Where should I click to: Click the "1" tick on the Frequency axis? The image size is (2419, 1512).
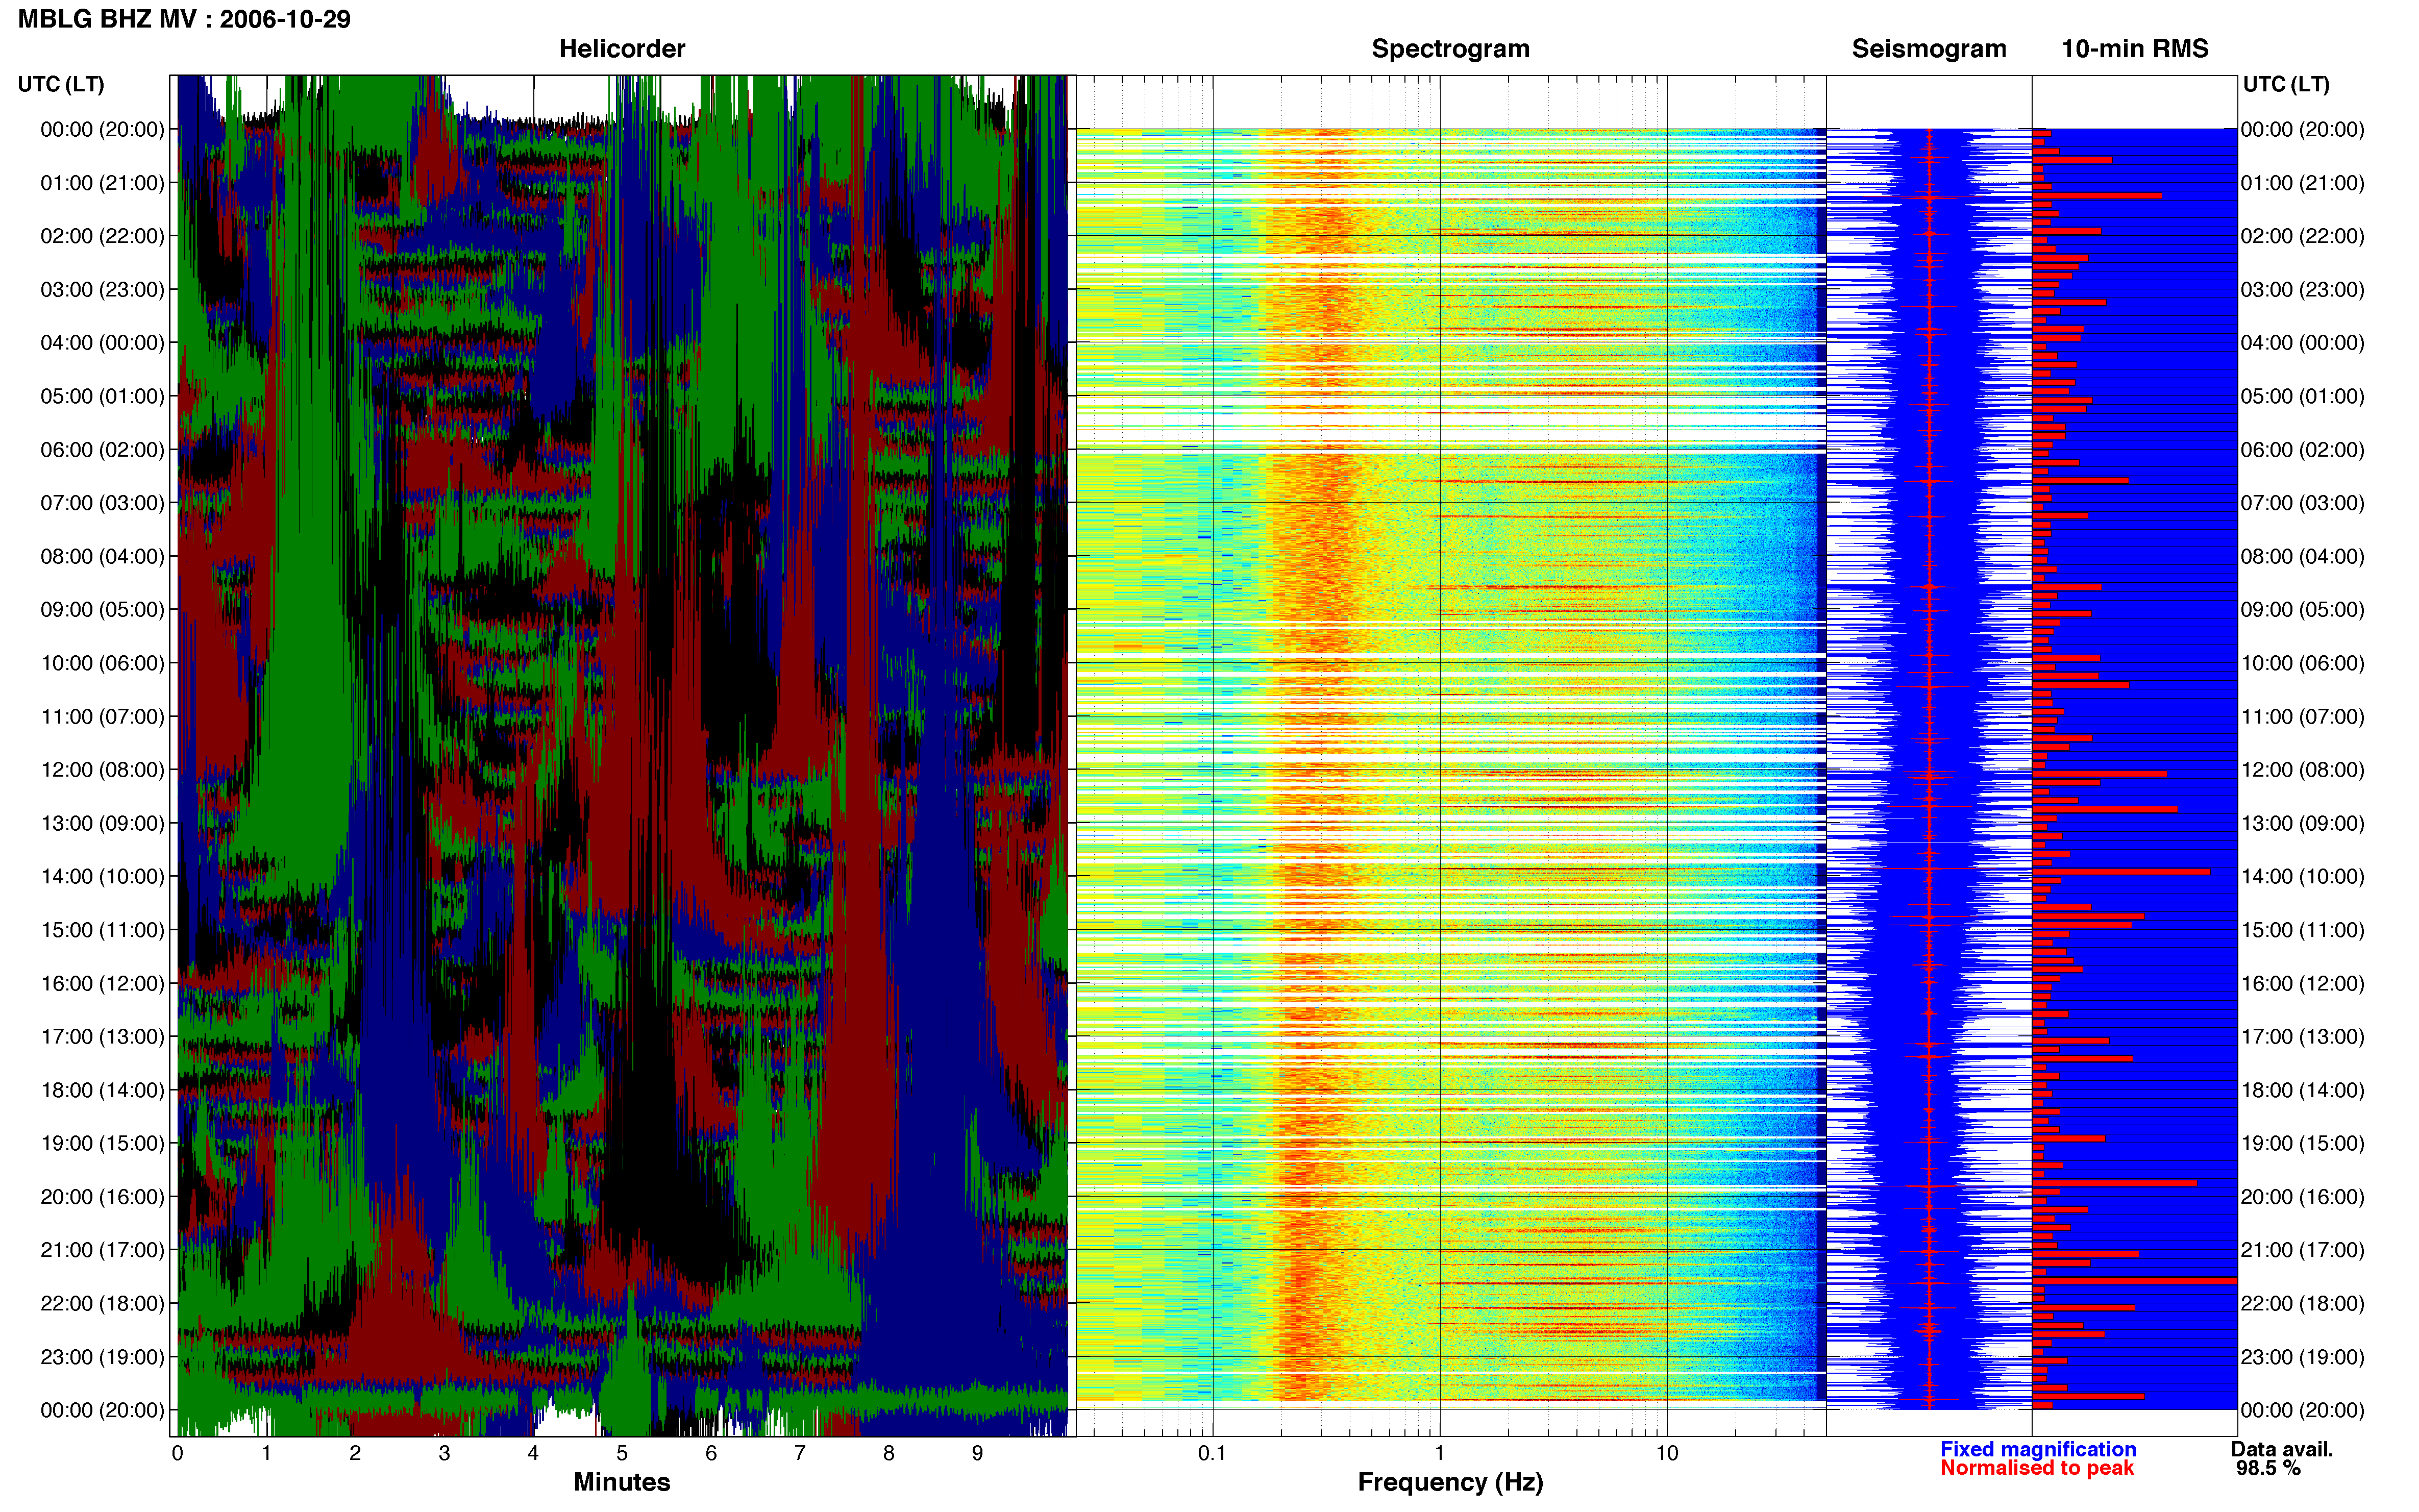[1439, 1453]
